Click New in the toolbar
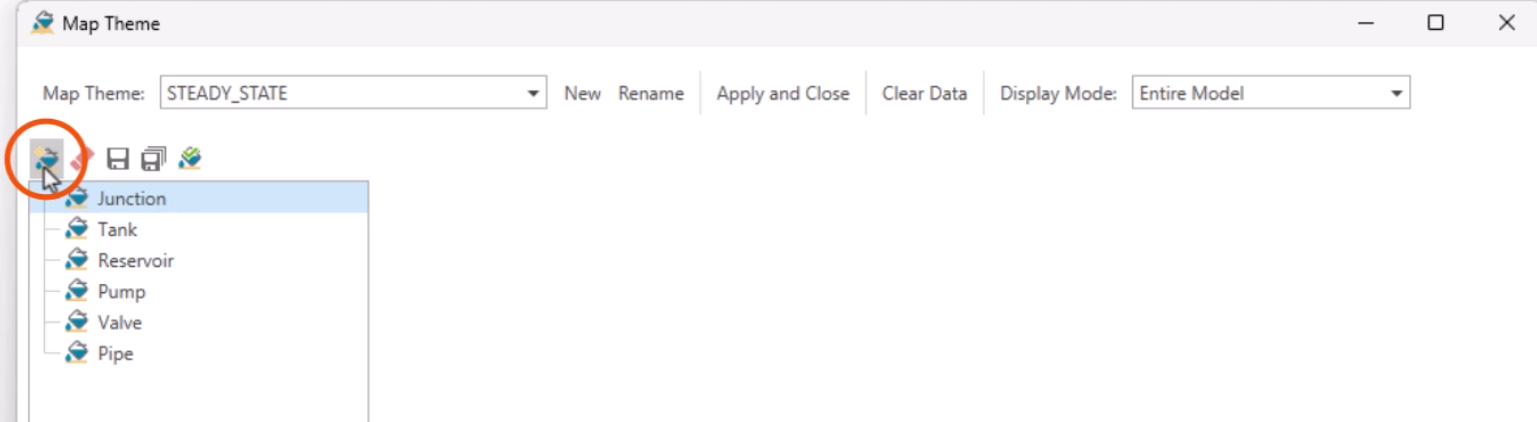1537x422 pixels. [582, 94]
